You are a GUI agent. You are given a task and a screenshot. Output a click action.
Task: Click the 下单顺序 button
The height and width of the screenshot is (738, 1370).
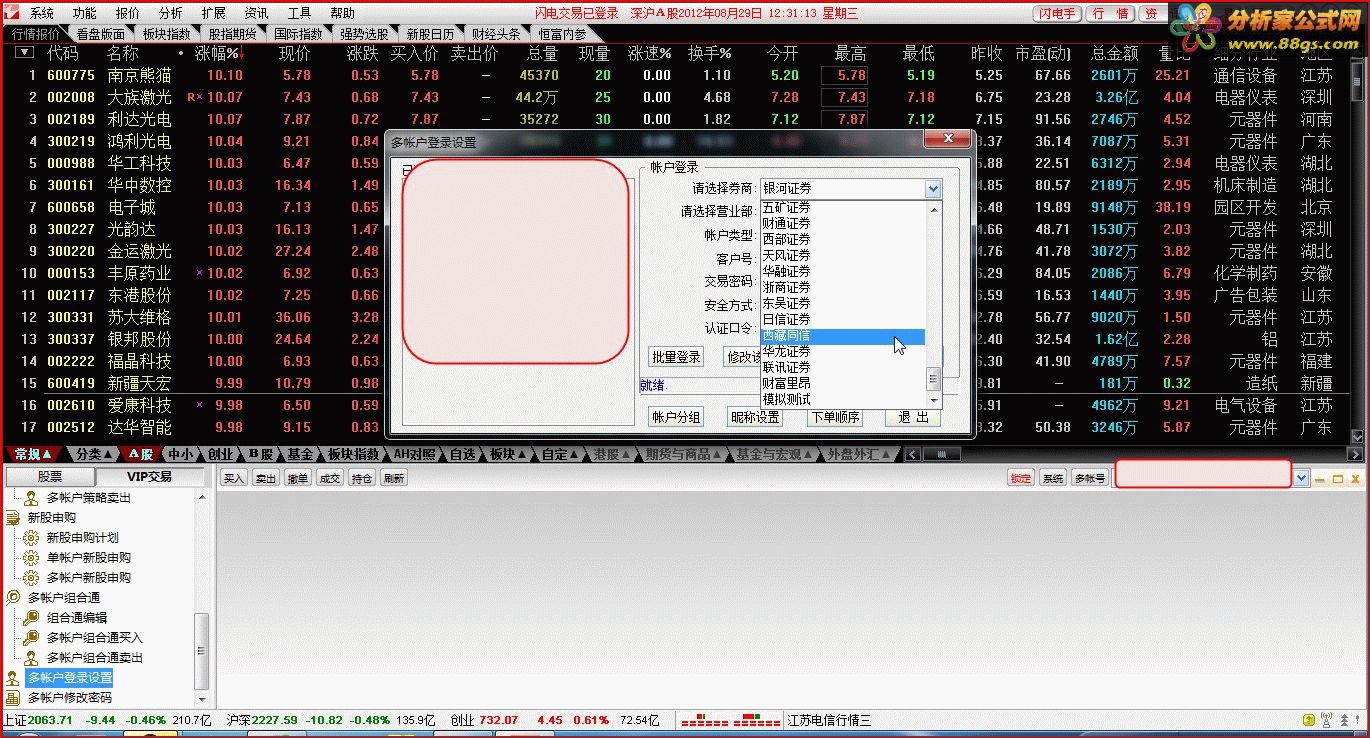834,417
